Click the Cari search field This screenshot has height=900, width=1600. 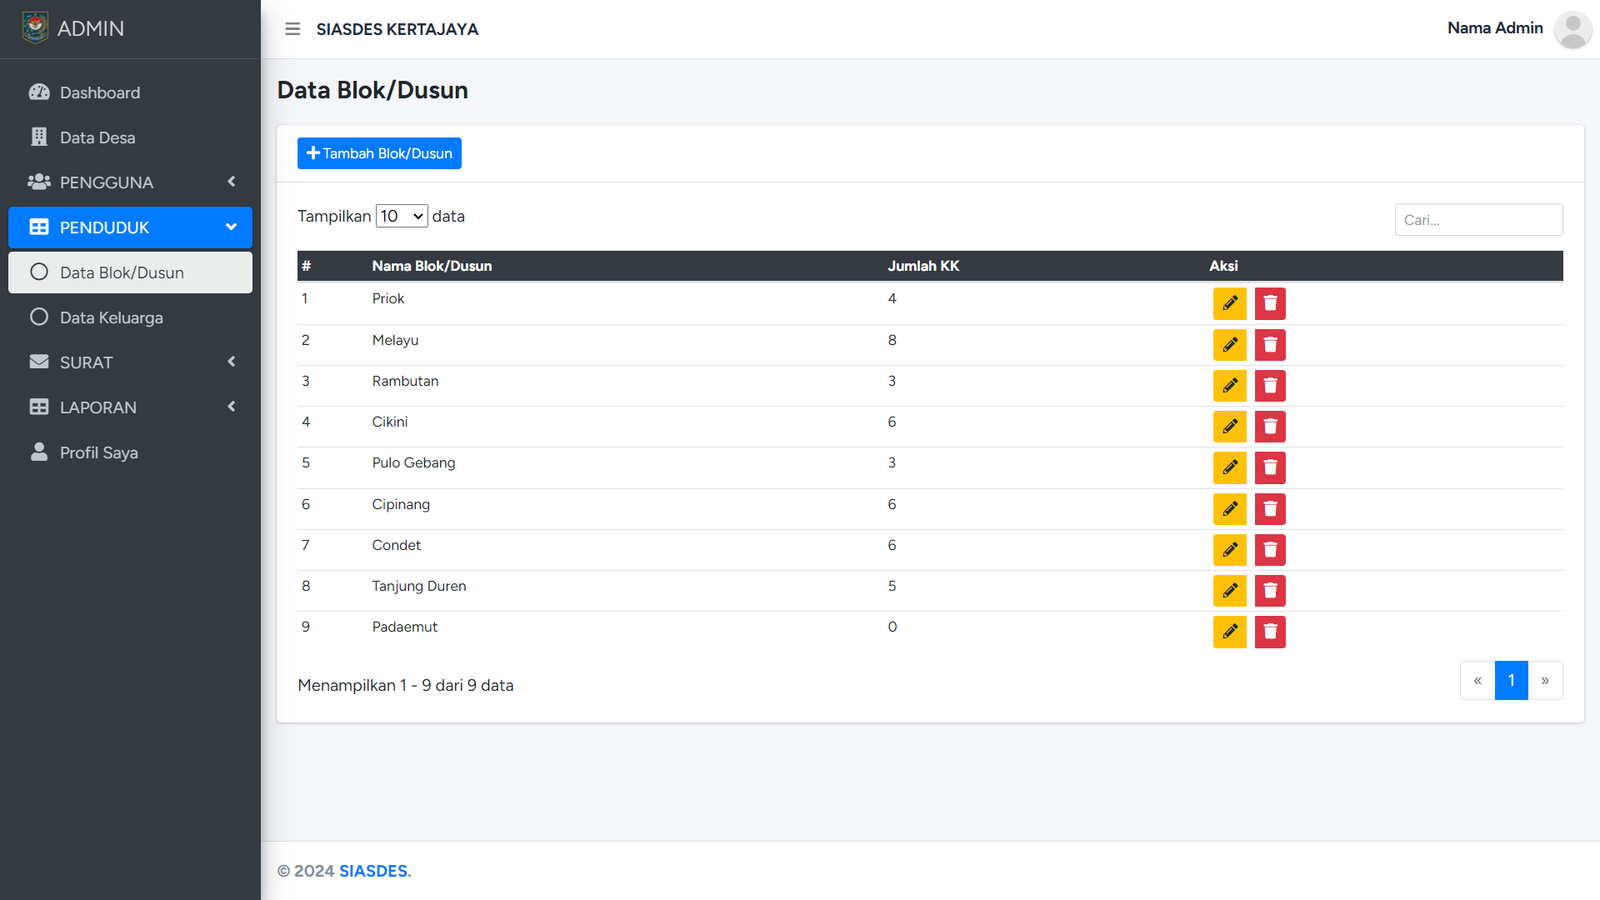click(x=1478, y=220)
